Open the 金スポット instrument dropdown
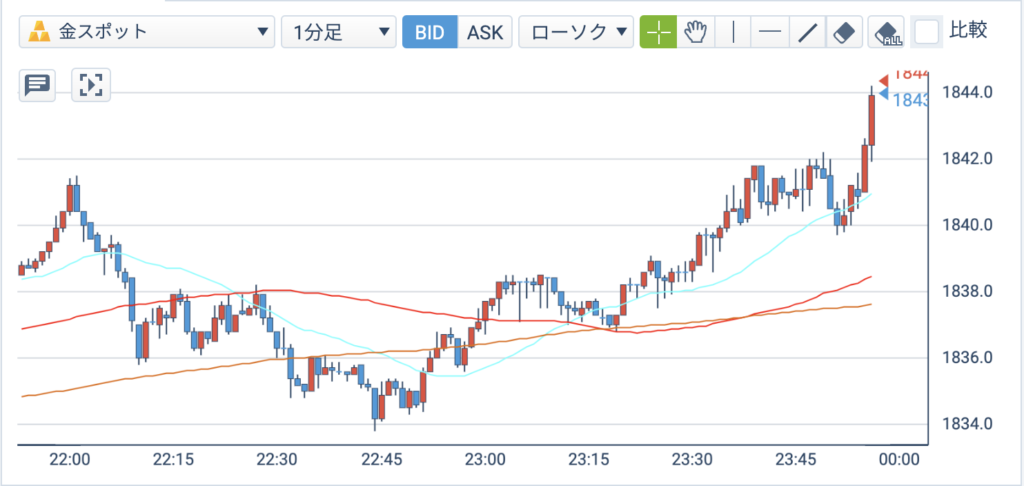Viewport: 1024px width, 486px height. [146, 32]
